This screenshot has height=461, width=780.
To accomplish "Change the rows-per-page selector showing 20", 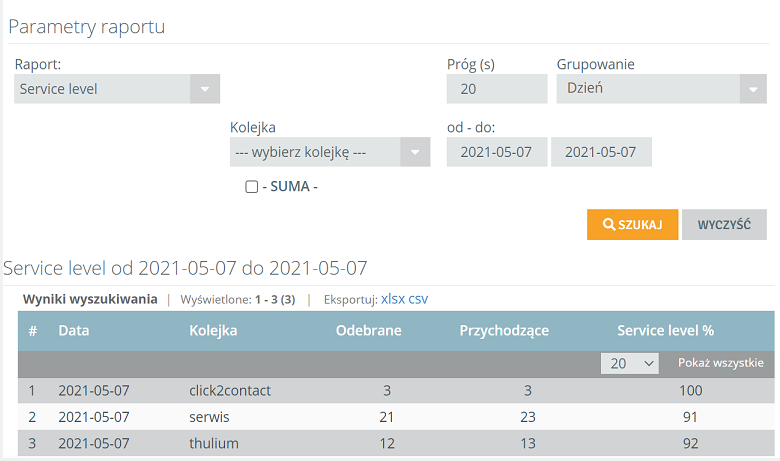I will pyautogui.click(x=630, y=364).
